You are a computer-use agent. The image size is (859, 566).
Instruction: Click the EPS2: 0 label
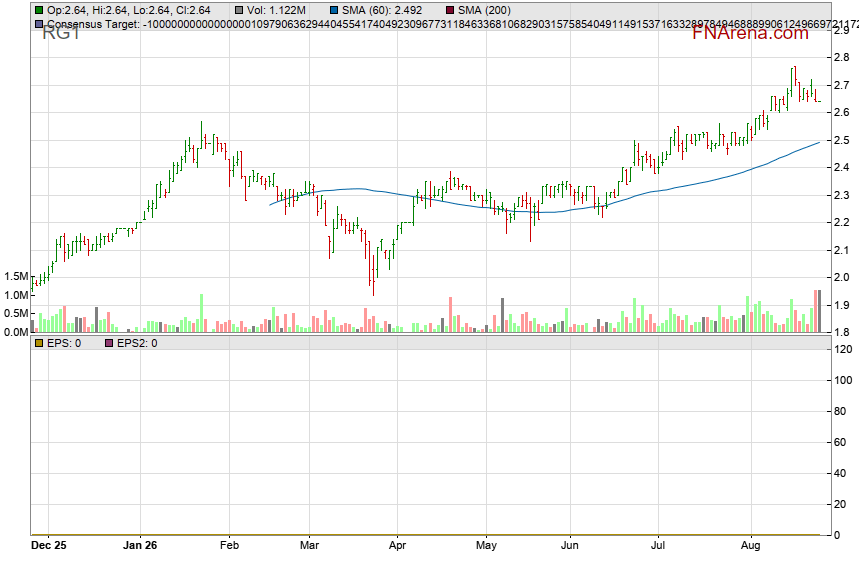pyautogui.click(x=137, y=344)
